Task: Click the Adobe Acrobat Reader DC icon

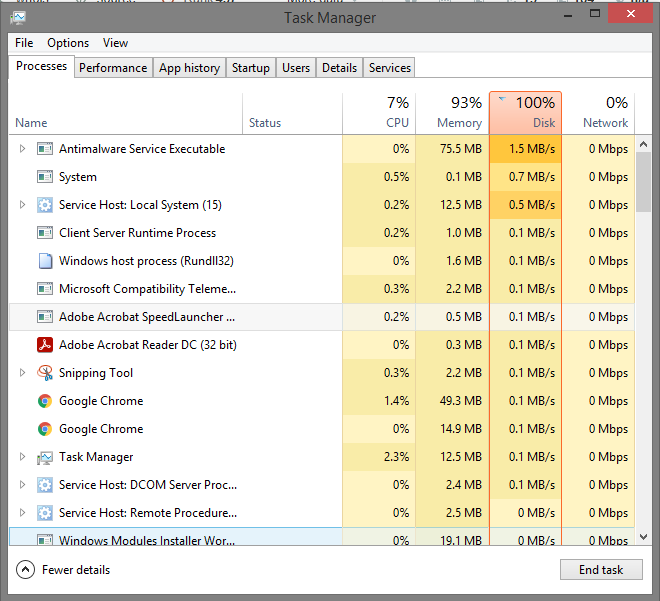Action: tap(45, 345)
